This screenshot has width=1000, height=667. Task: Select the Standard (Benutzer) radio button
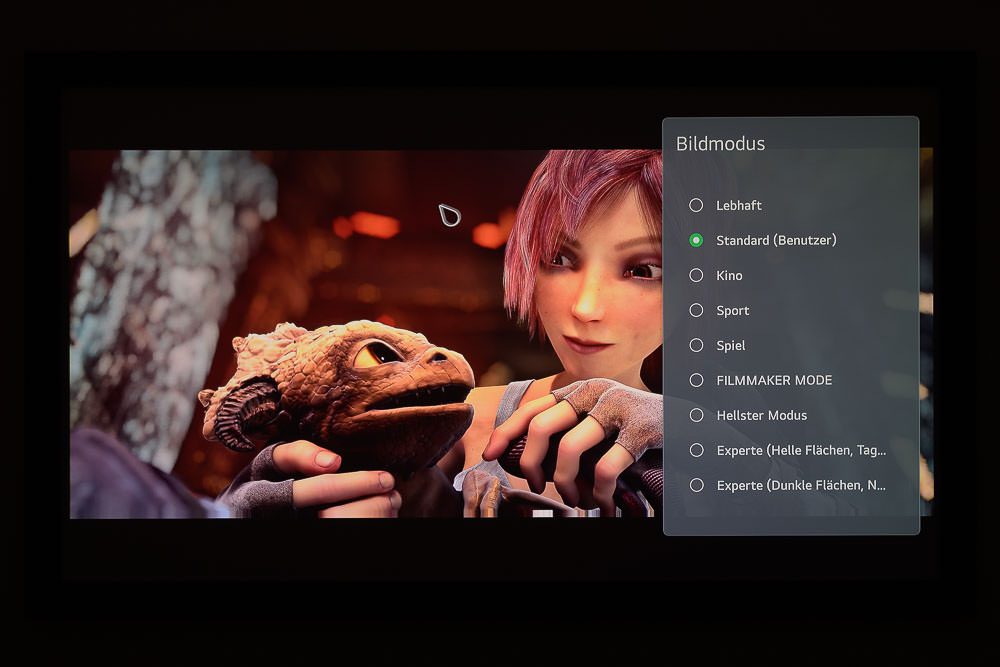(696, 240)
